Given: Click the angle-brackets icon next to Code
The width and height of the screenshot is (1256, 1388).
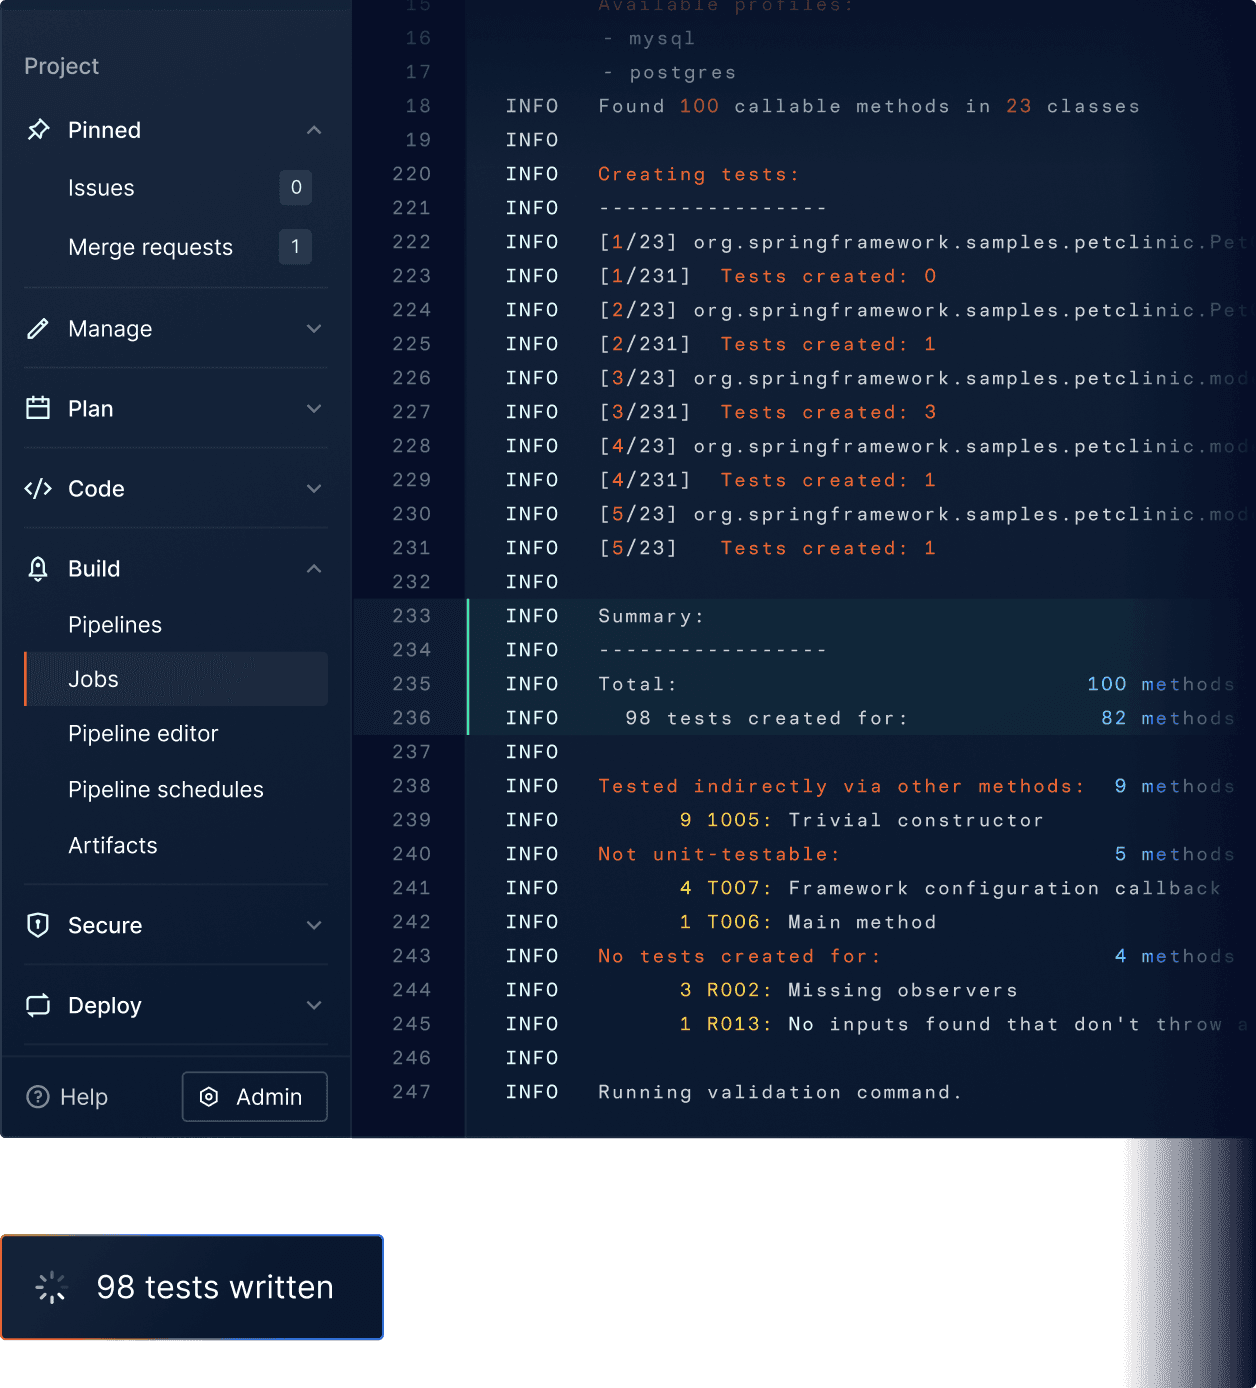Looking at the screenshot, I should pos(38,489).
